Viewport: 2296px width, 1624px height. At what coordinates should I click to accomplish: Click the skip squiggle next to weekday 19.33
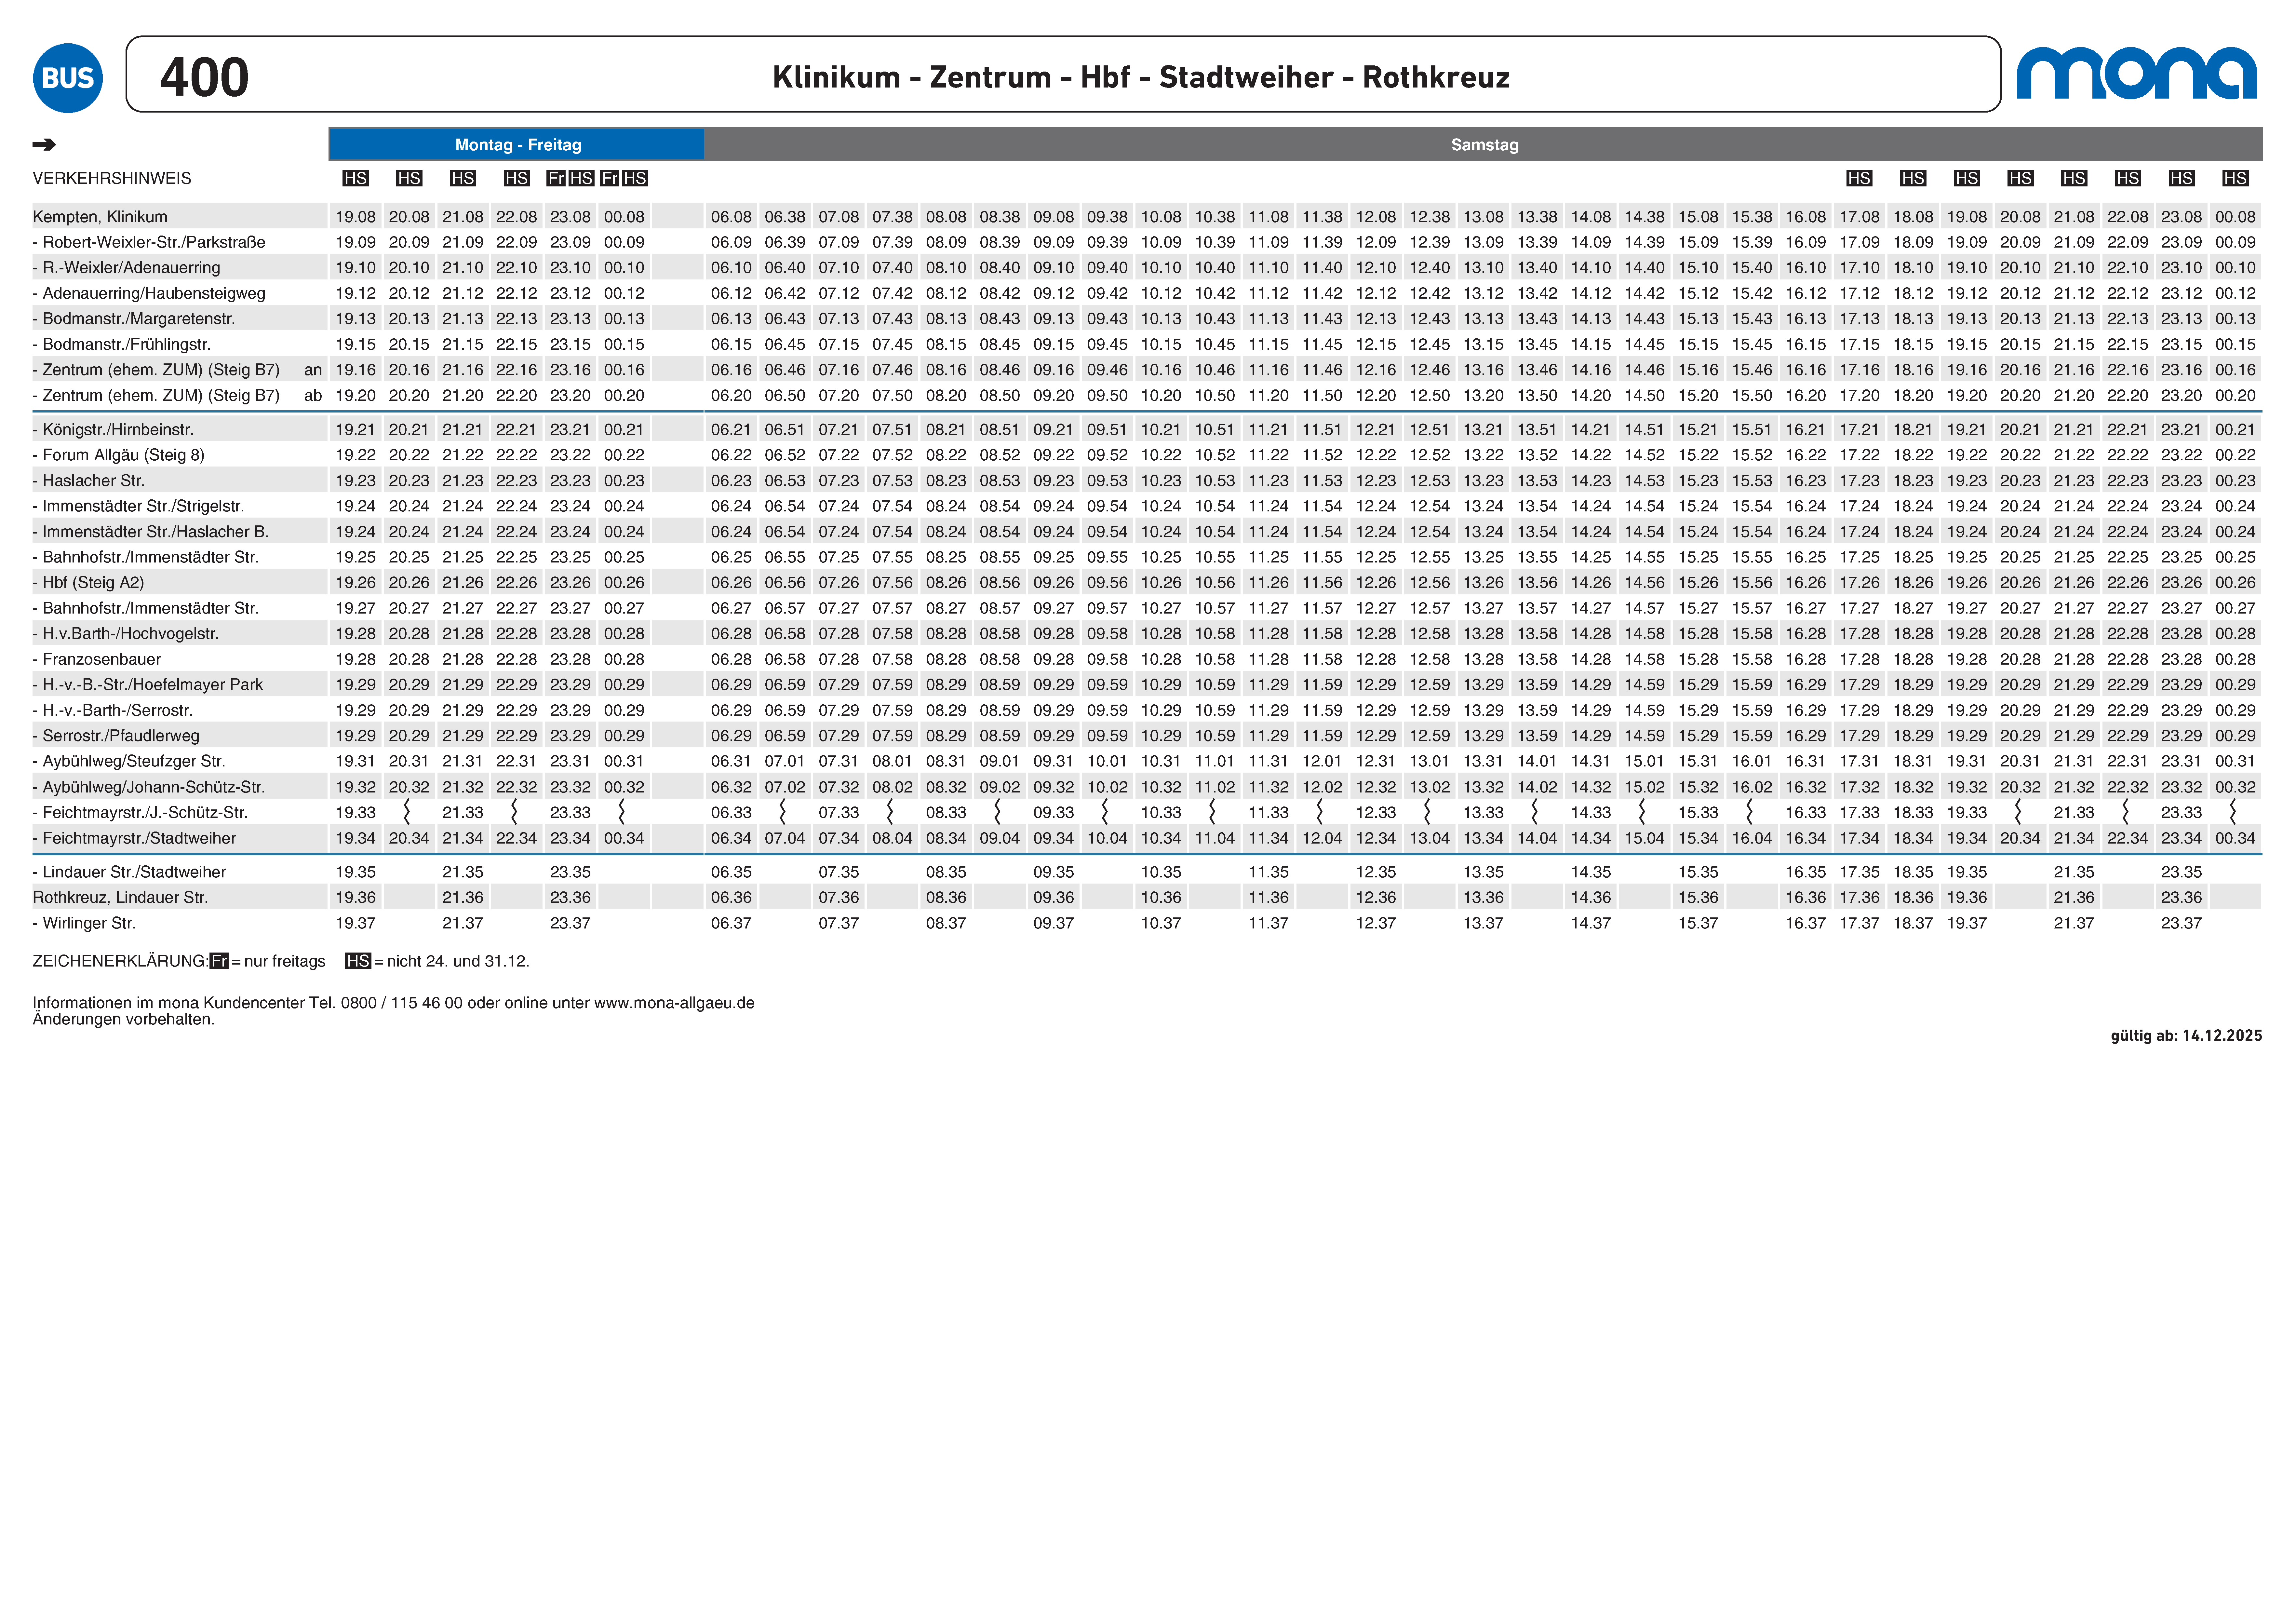(407, 812)
